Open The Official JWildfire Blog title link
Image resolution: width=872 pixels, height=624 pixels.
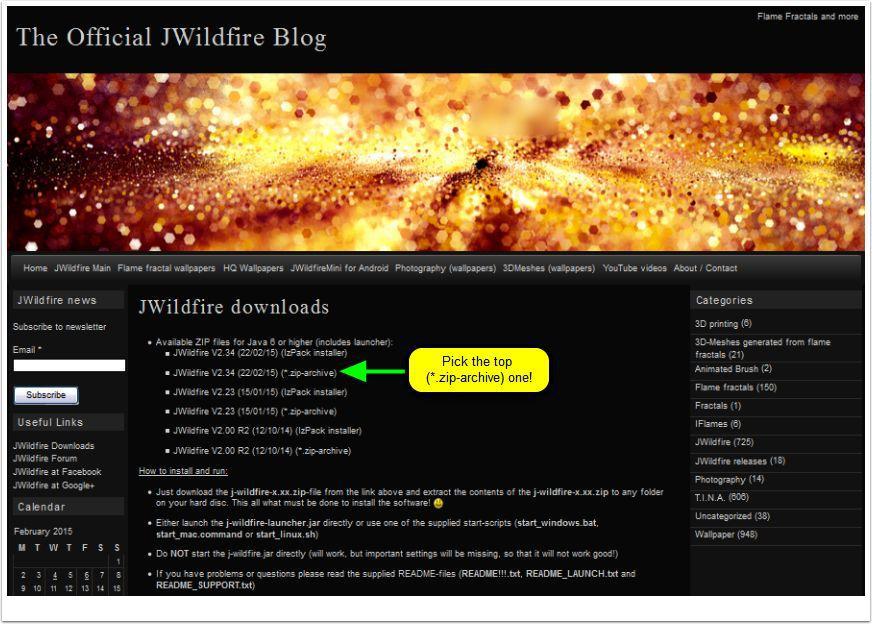171,38
